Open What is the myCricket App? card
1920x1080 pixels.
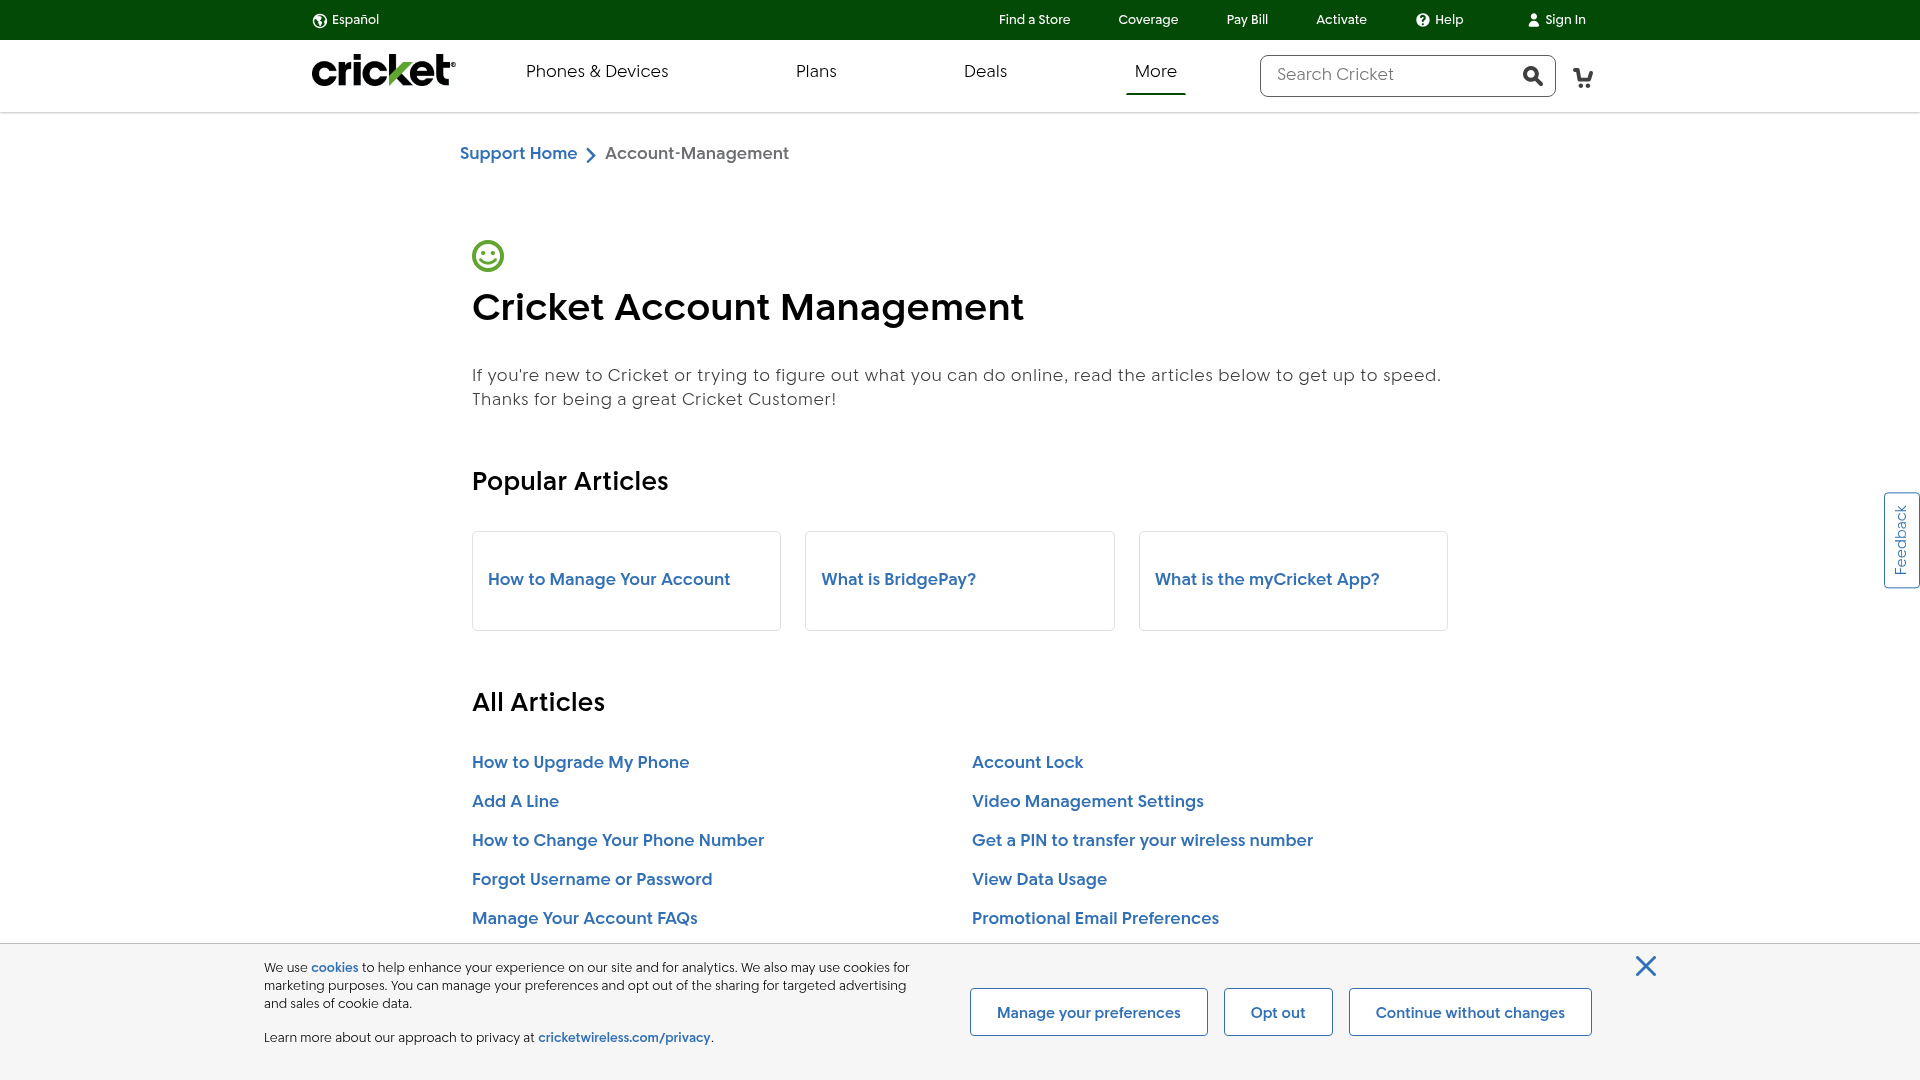tap(1293, 581)
